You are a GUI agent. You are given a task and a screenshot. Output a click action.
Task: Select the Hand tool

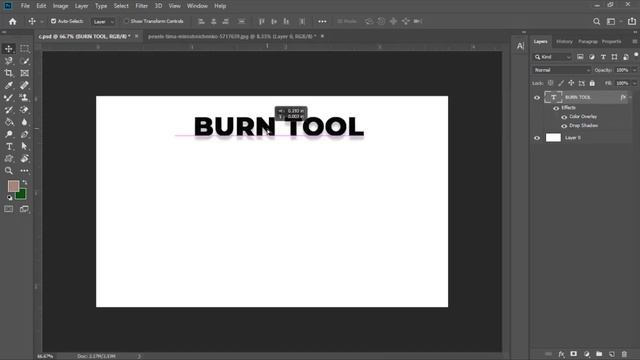coord(24,159)
